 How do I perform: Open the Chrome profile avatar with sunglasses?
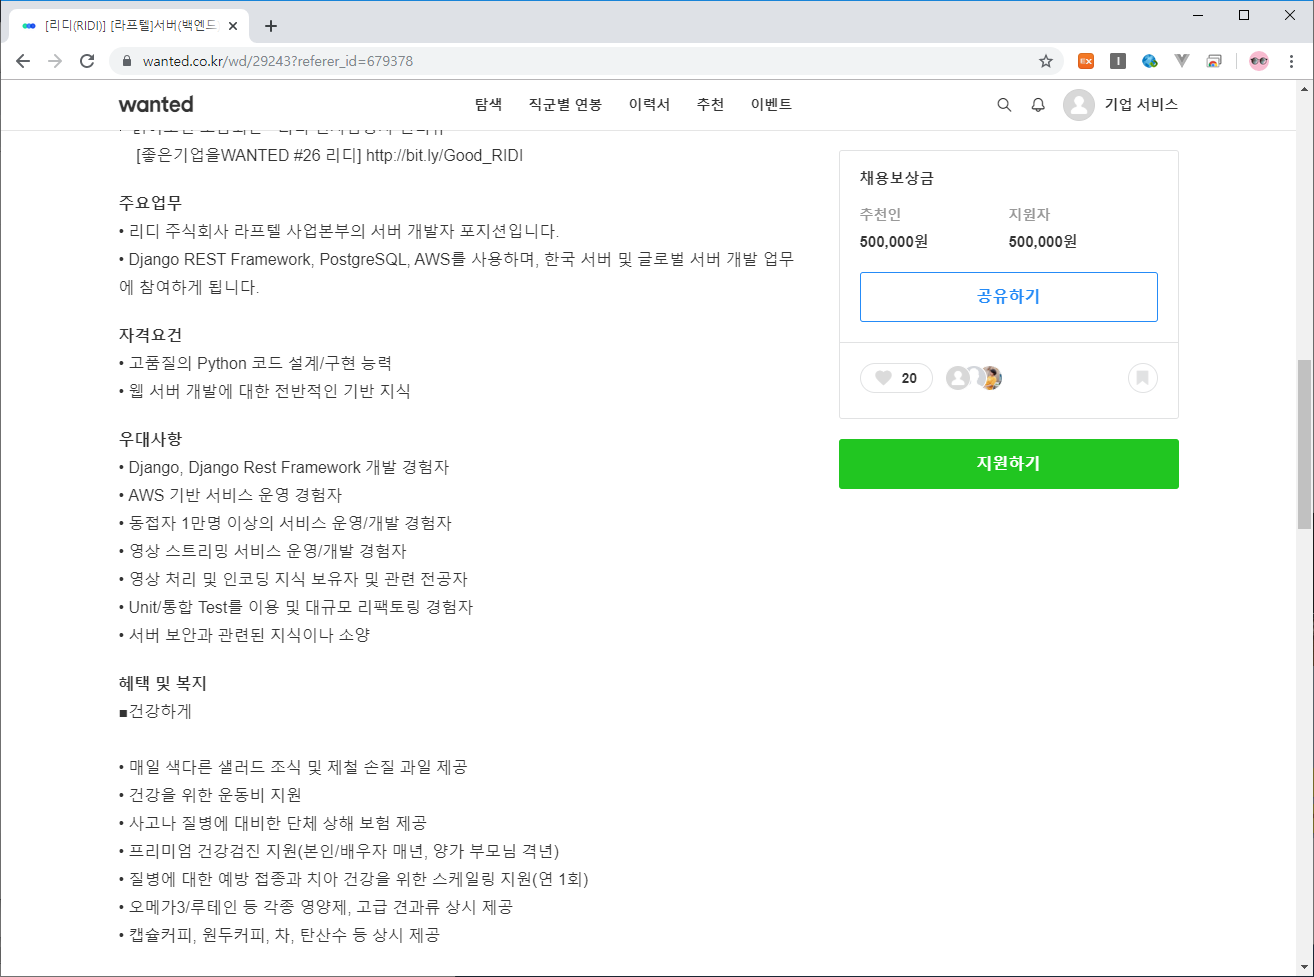(1259, 61)
